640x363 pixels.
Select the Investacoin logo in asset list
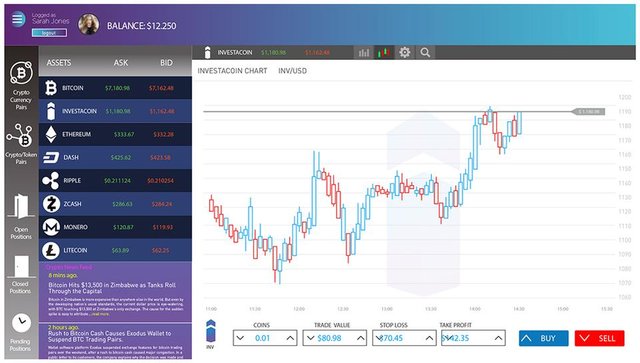(x=51, y=111)
